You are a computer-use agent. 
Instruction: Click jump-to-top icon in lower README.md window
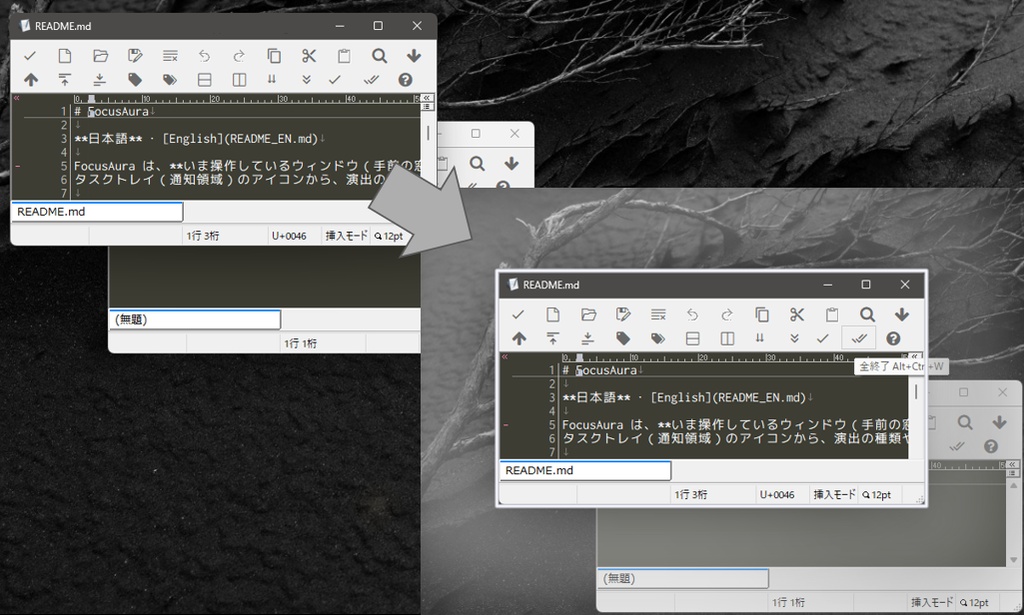552,338
